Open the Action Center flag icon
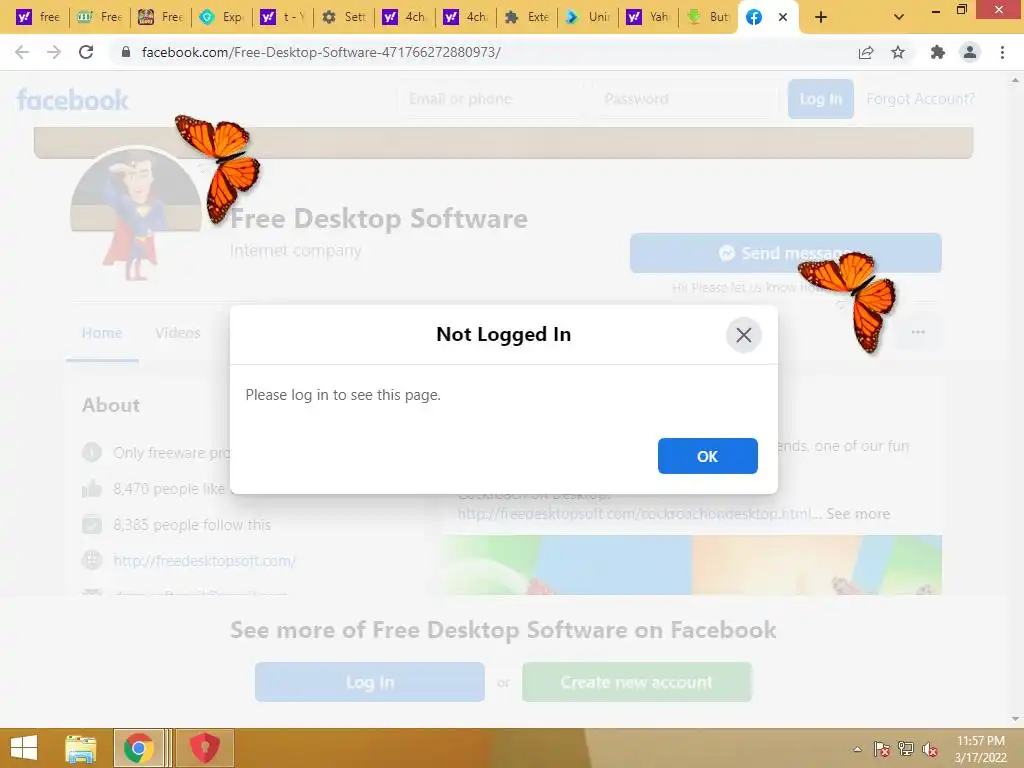 [x=882, y=749]
